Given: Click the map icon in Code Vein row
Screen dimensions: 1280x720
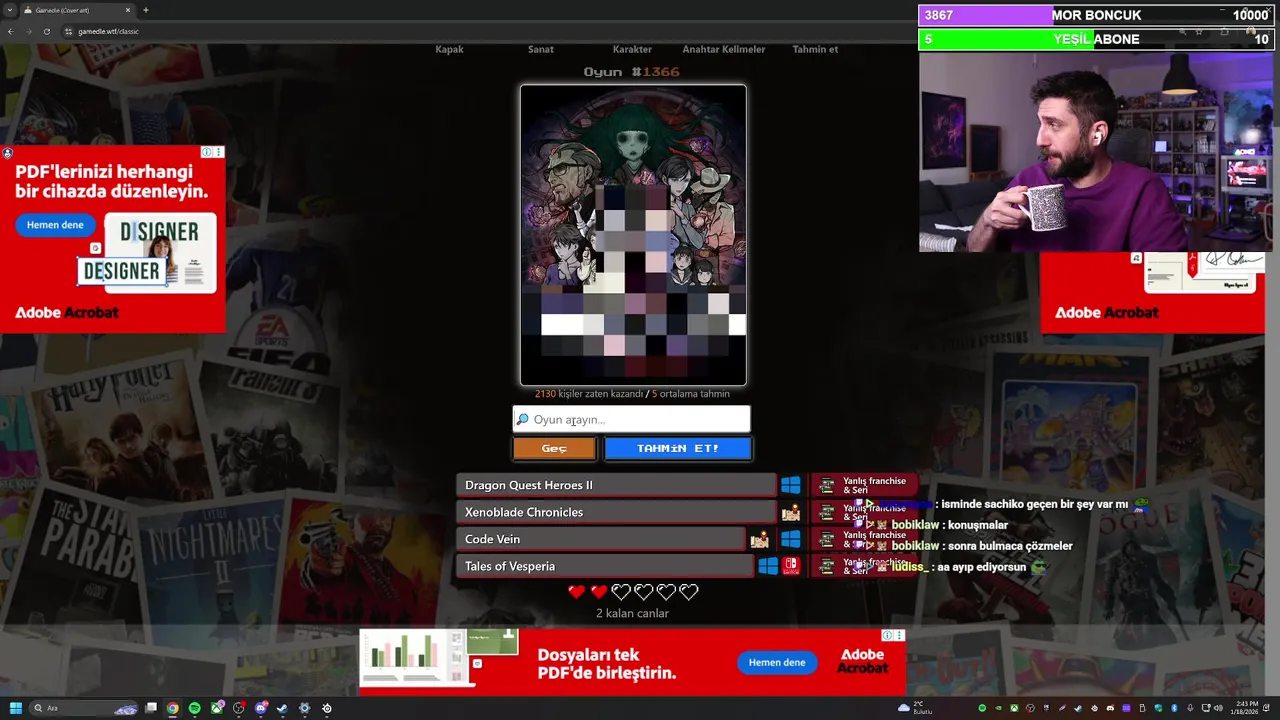Looking at the screenshot, I should pyautogui.click(x=760, y=539).
